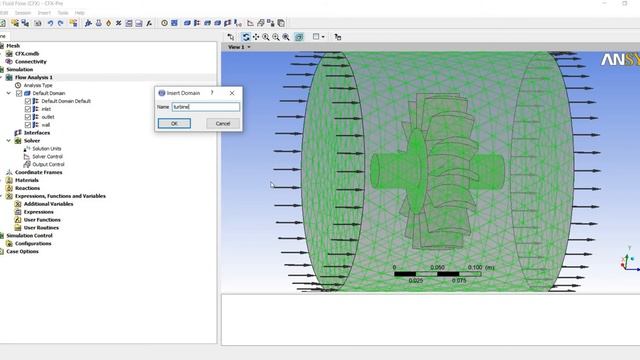640x360 pixels.
Task: Toggle the Default Domain Default checkbox
Action: [28, 101]
